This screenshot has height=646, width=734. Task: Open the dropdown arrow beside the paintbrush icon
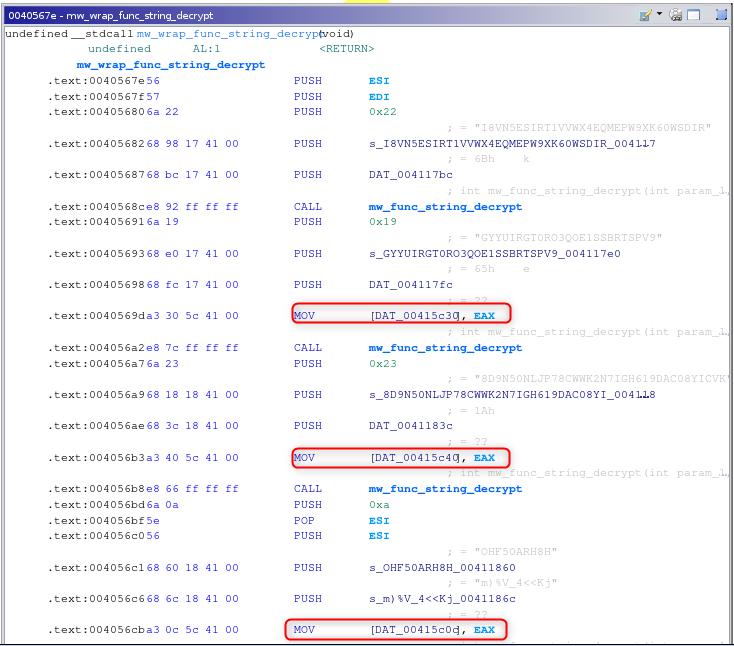click(x=659, y=15)
